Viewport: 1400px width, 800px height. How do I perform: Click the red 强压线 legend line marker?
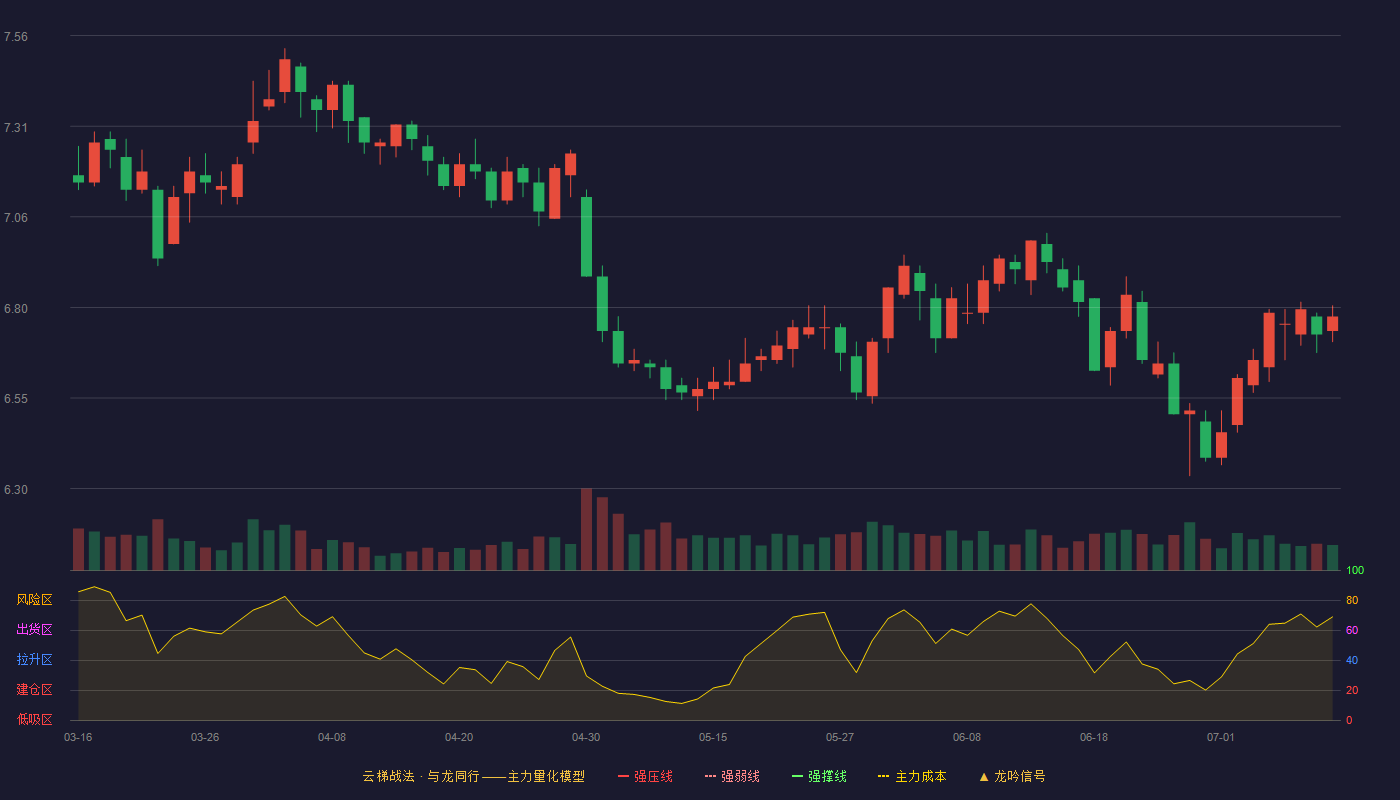pos(623,776)
